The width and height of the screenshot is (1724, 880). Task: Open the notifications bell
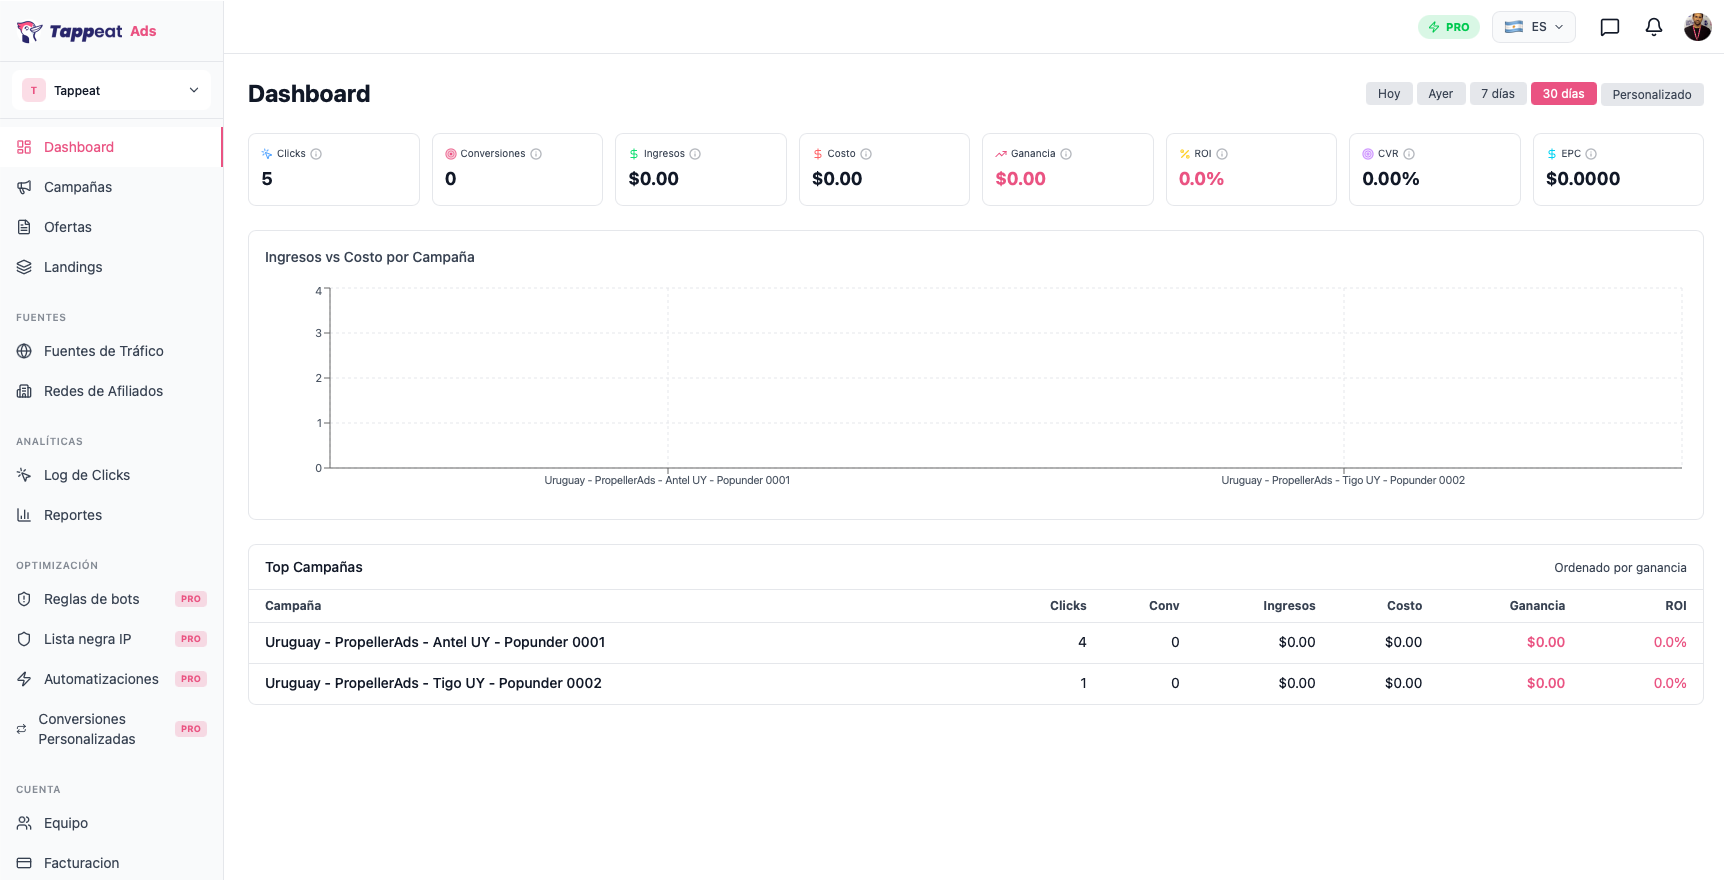[1654, 27]
